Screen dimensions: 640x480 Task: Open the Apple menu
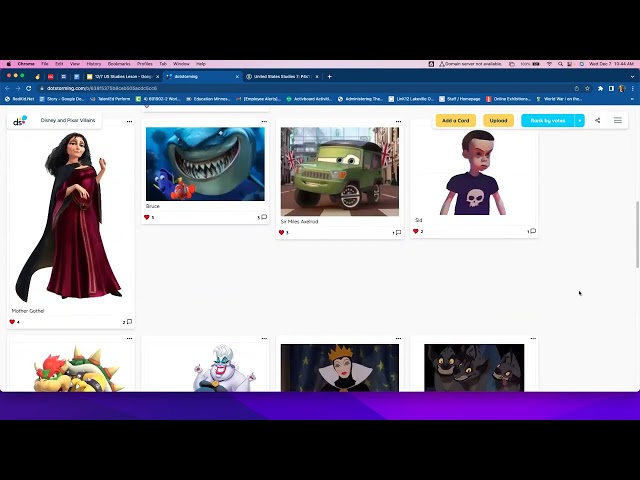click(x=9, y=64)
